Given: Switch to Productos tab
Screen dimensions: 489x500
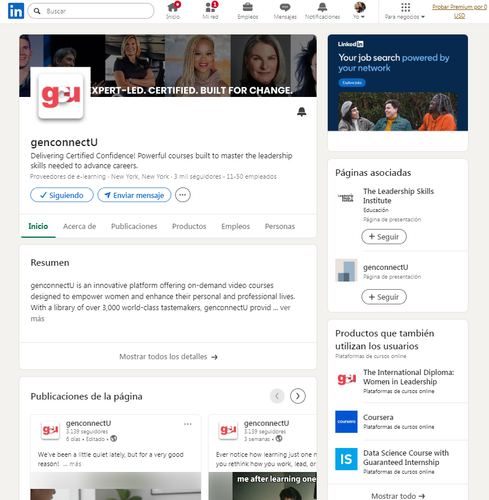Looking at the screenshot, I should tap(189, 226).
